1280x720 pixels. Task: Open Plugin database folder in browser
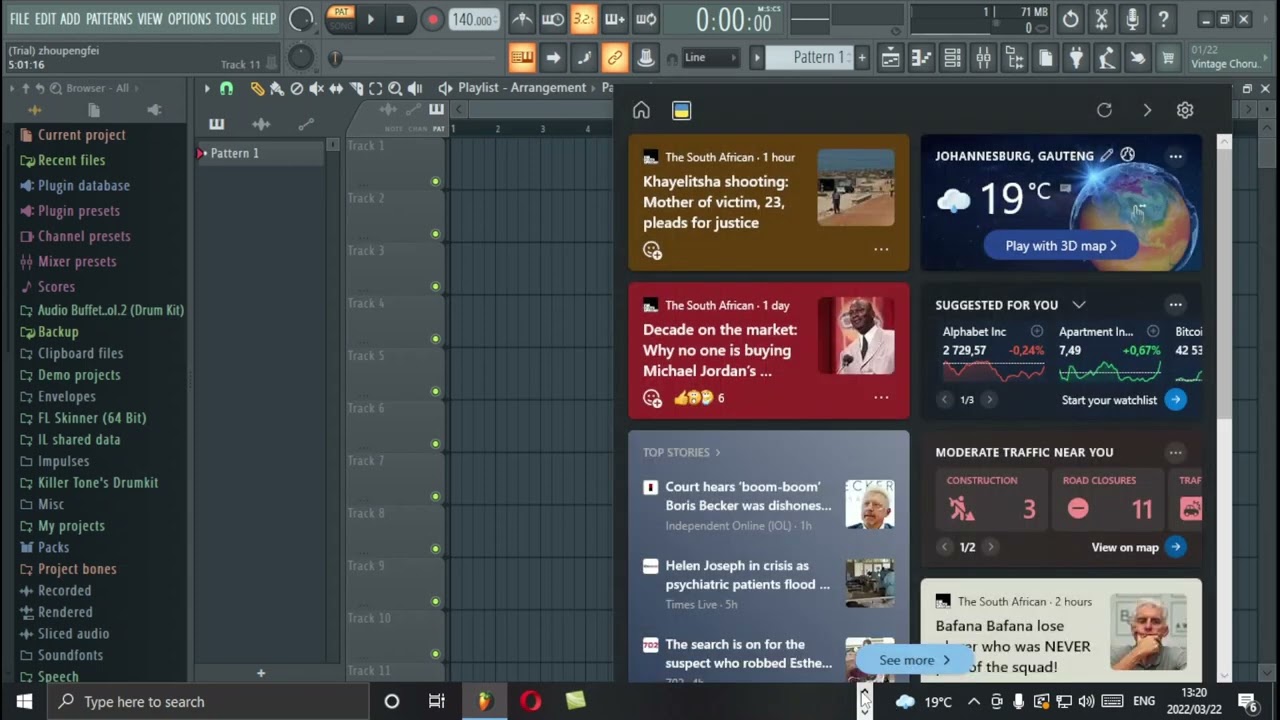pos(84,185)
